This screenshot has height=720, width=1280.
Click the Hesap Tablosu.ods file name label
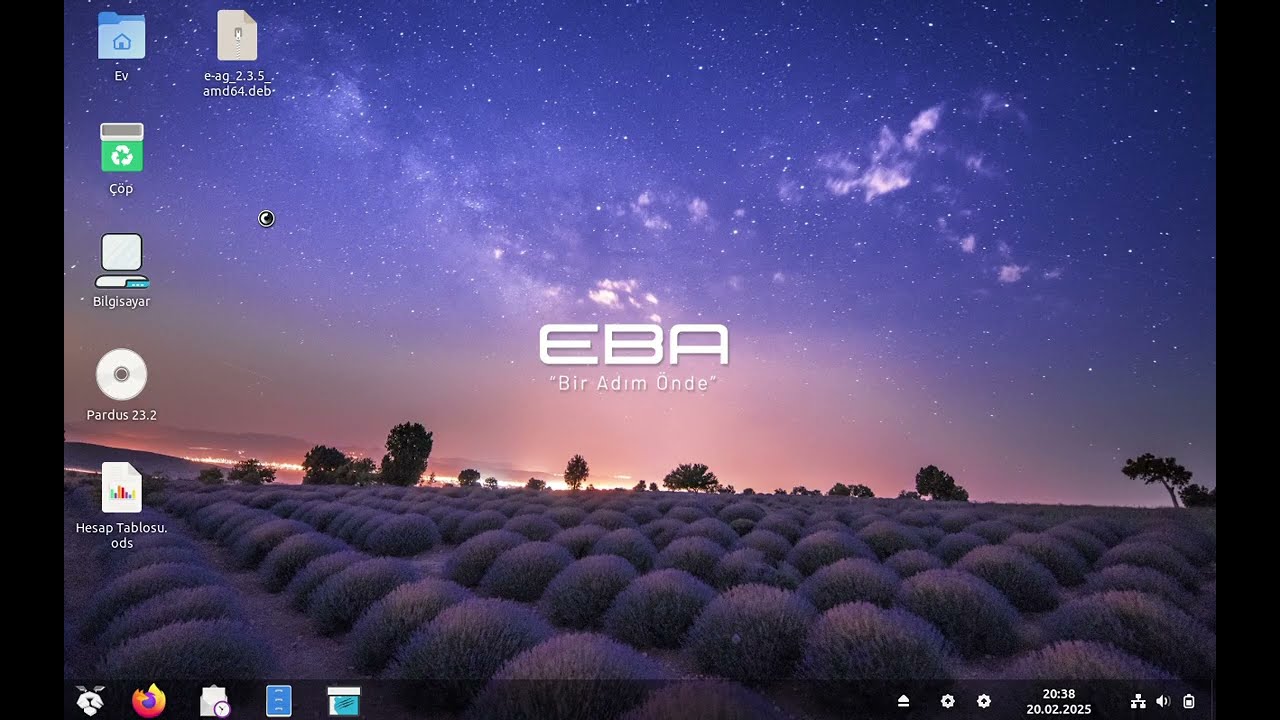coord(121,536)
